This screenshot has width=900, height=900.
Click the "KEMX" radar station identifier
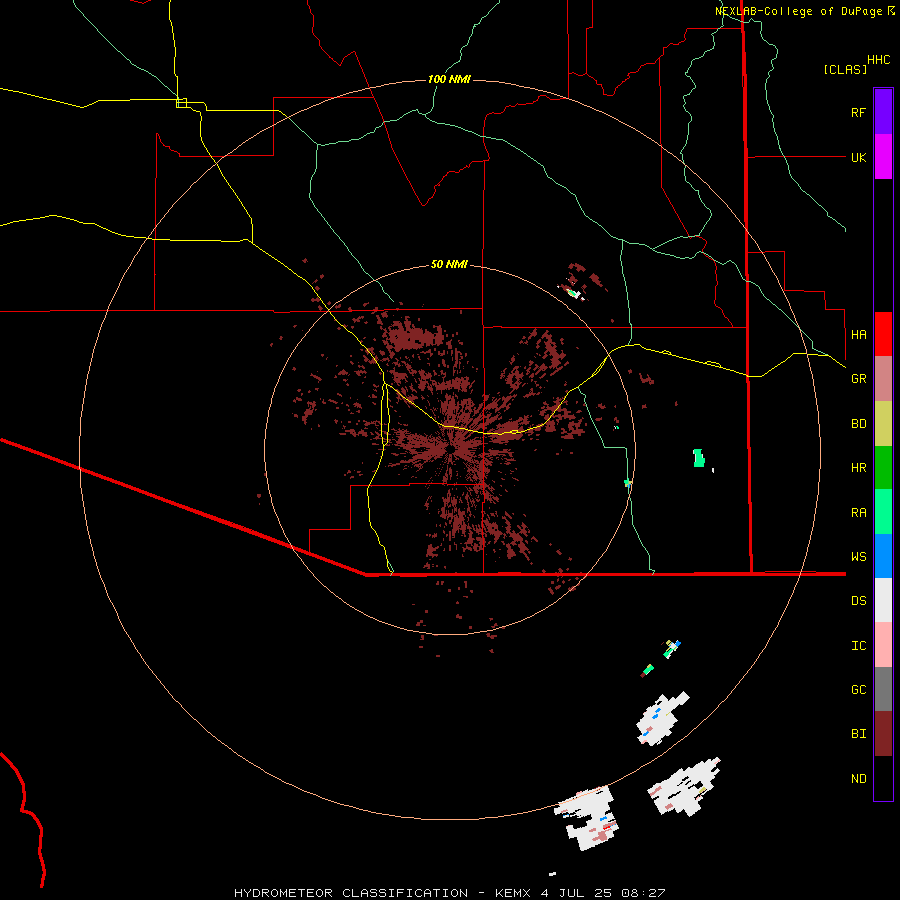513,893
